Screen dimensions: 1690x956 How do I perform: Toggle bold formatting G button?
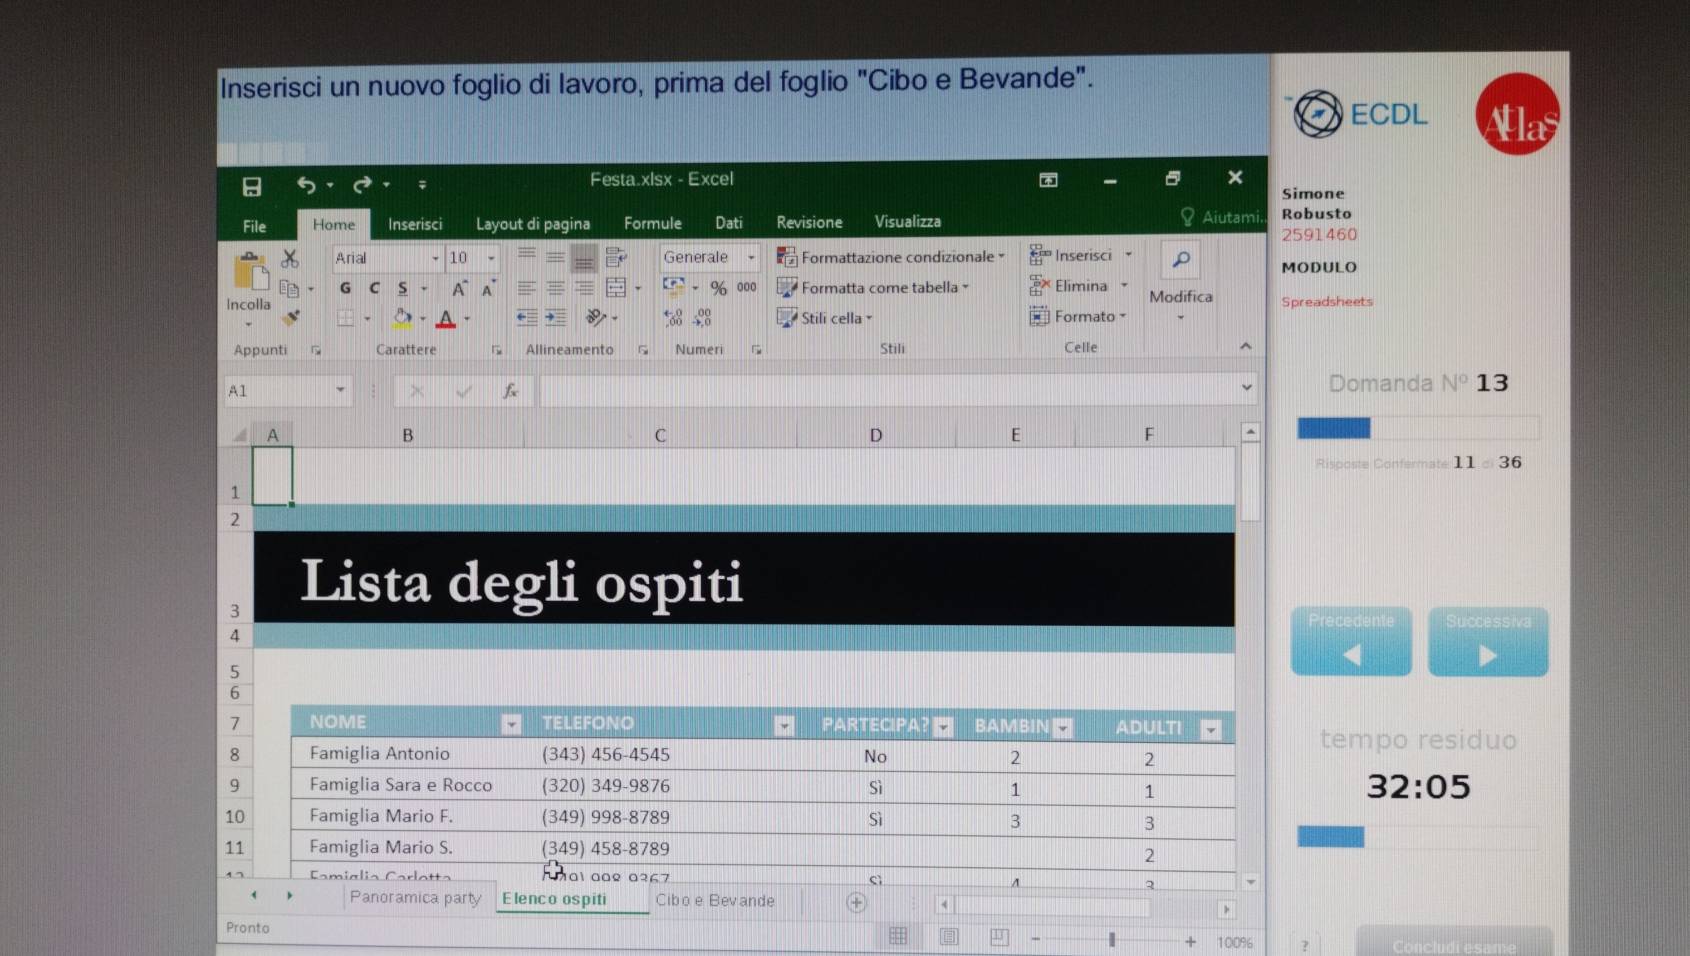[x=345, y=288]
